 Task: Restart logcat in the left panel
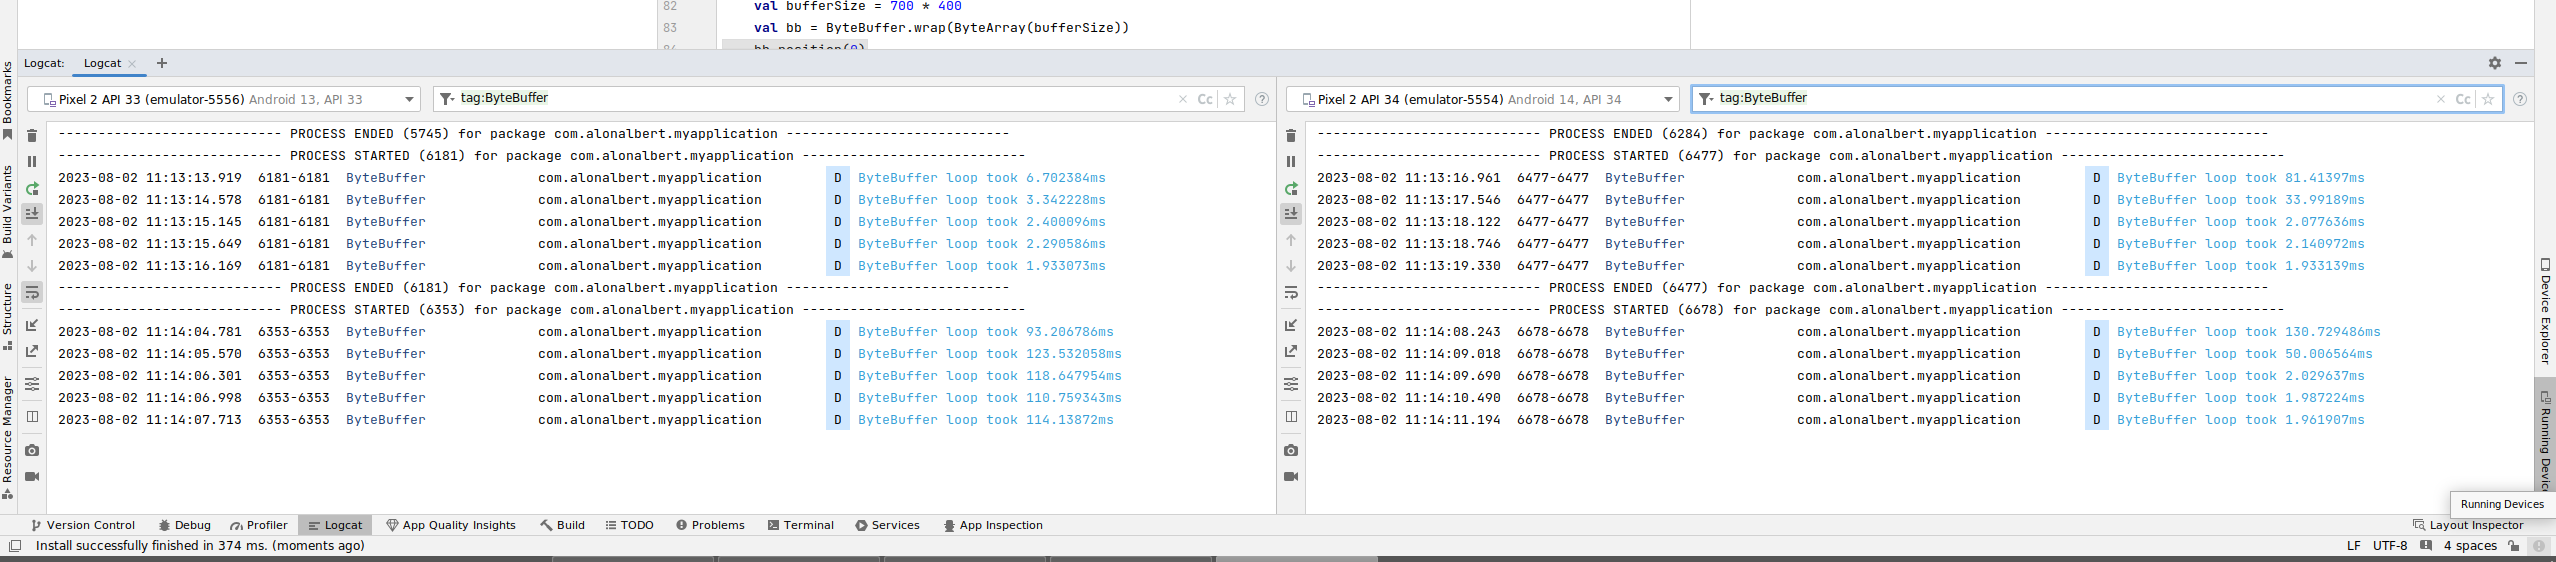(x=32, y=188)
